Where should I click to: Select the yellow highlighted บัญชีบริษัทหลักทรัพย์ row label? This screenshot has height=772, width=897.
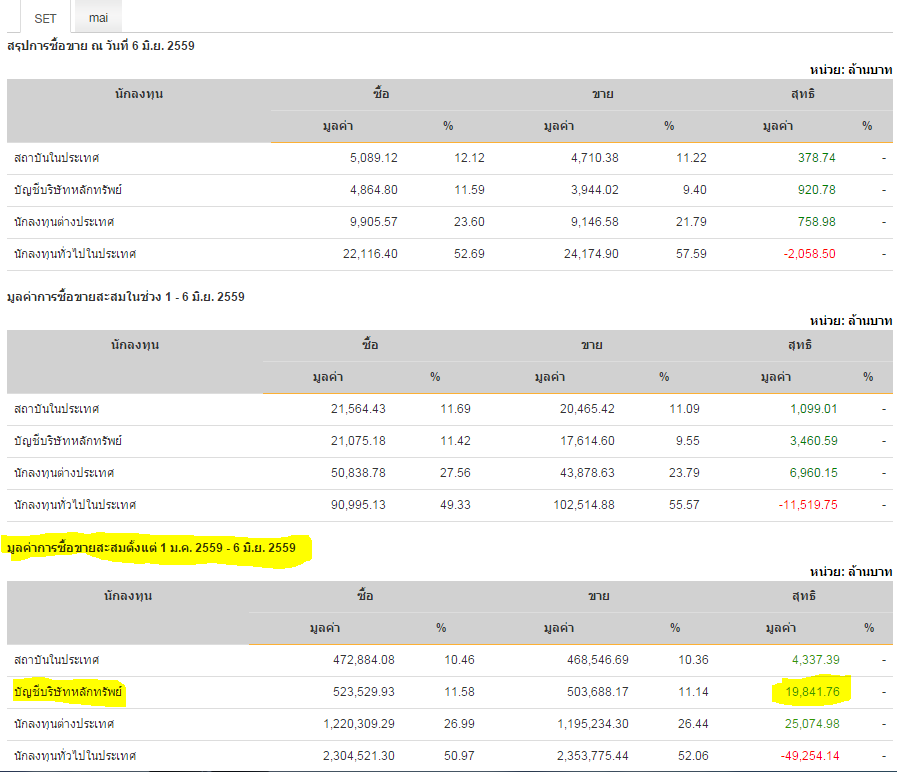point(68,691)
